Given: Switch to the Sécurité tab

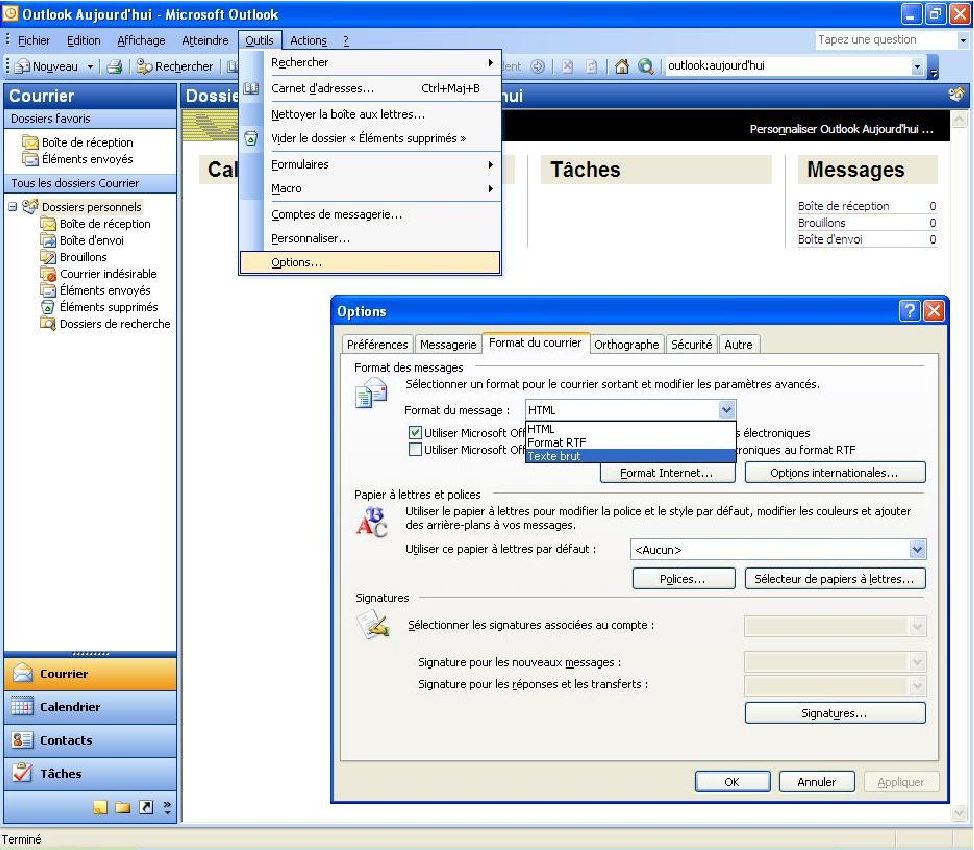Looking at the screenshot, I should [x=691, y=344].
